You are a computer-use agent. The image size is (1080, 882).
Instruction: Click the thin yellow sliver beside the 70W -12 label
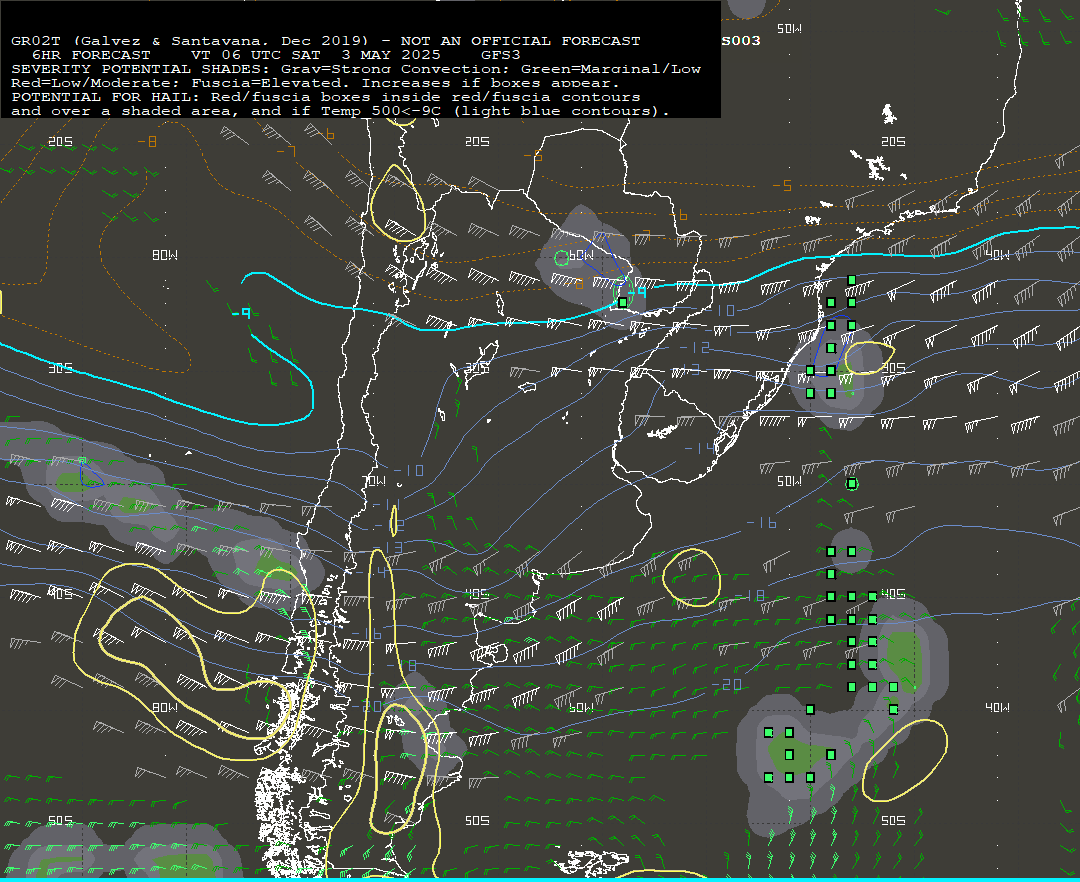393,521
